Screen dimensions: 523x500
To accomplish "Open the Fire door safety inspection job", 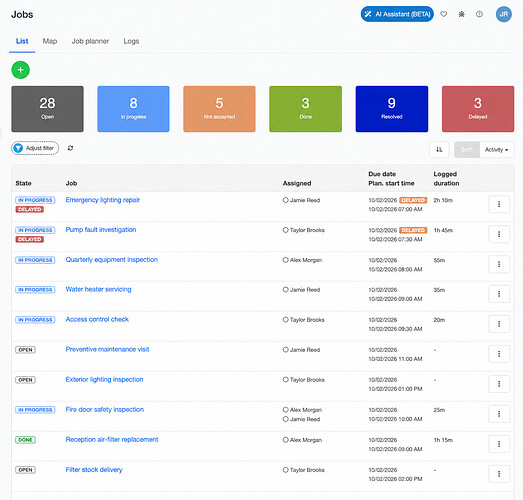I will tap(105, 409).
